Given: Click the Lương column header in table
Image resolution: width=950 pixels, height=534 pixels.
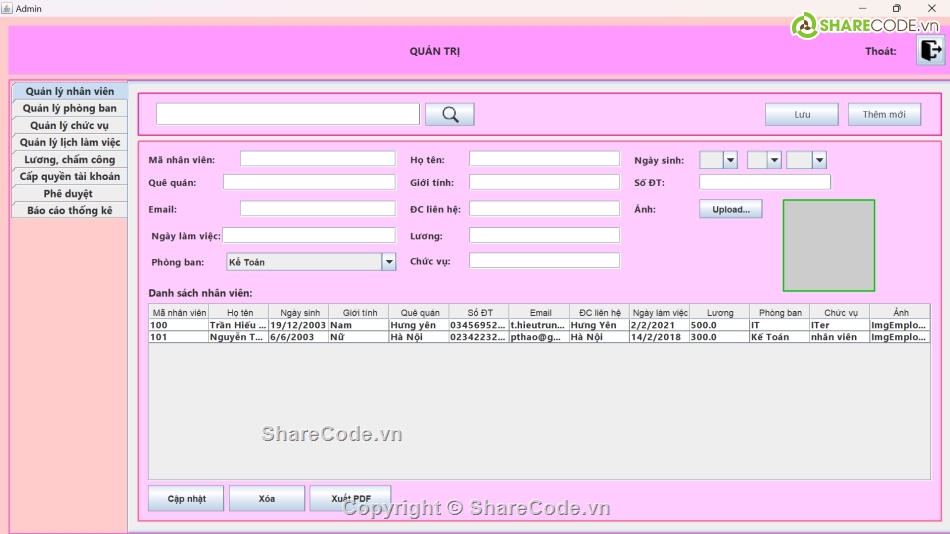Looking at the screenshot, I should [x=719, y=313].
